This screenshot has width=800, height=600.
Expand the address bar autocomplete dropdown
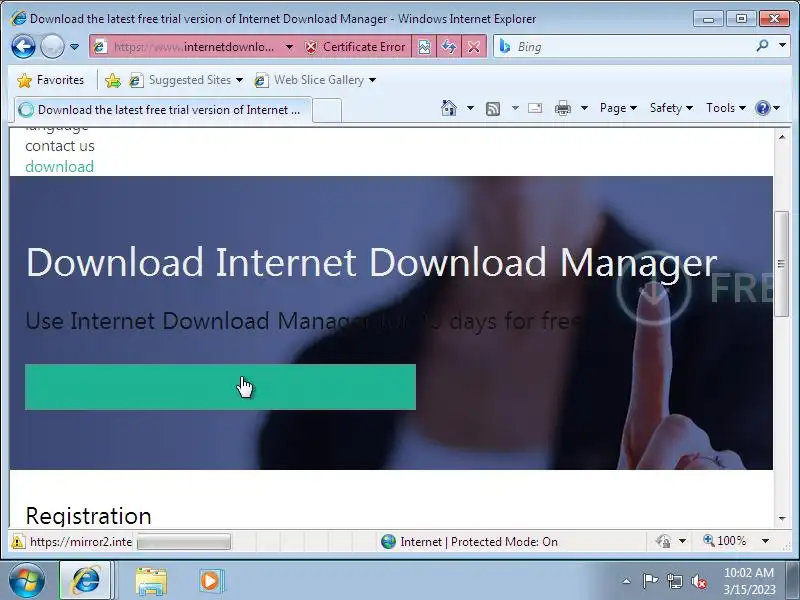(x=289, y=47)
